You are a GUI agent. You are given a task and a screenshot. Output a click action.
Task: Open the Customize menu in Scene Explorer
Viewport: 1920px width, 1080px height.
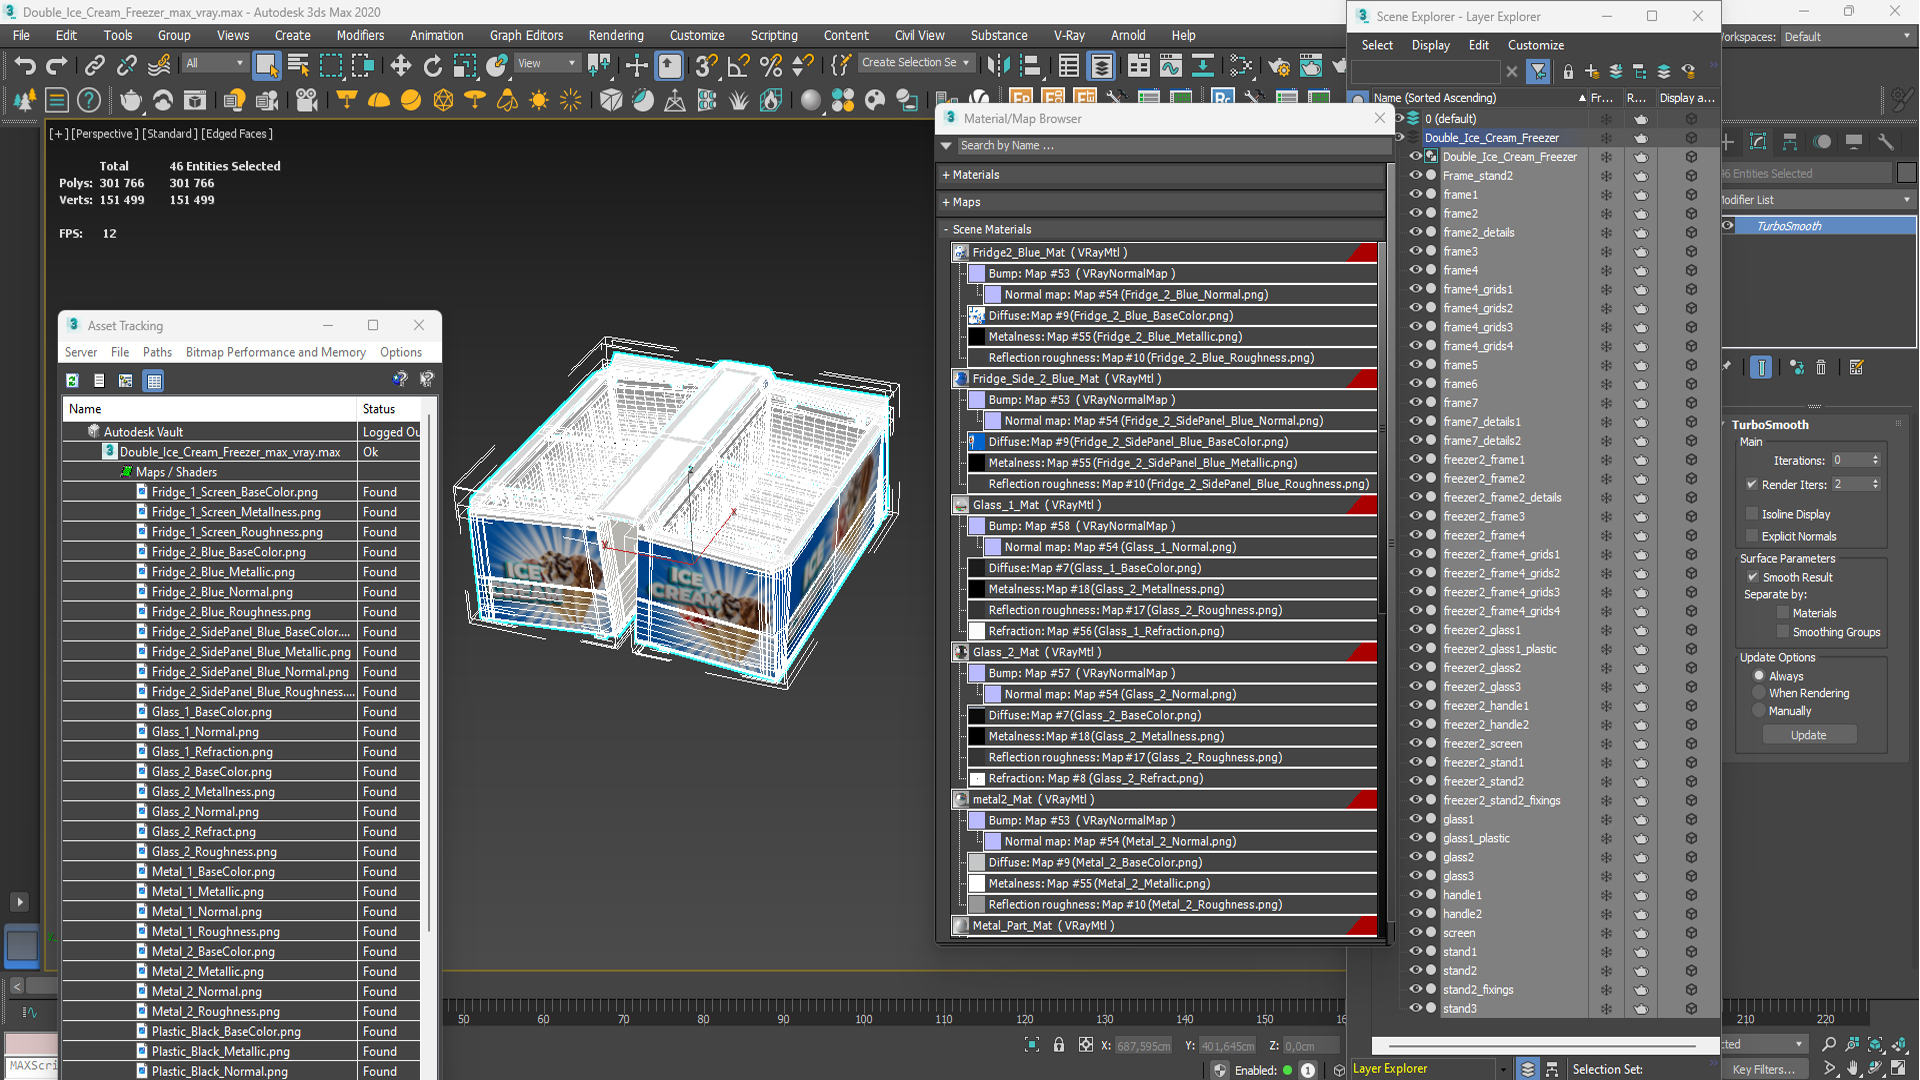1535,45
